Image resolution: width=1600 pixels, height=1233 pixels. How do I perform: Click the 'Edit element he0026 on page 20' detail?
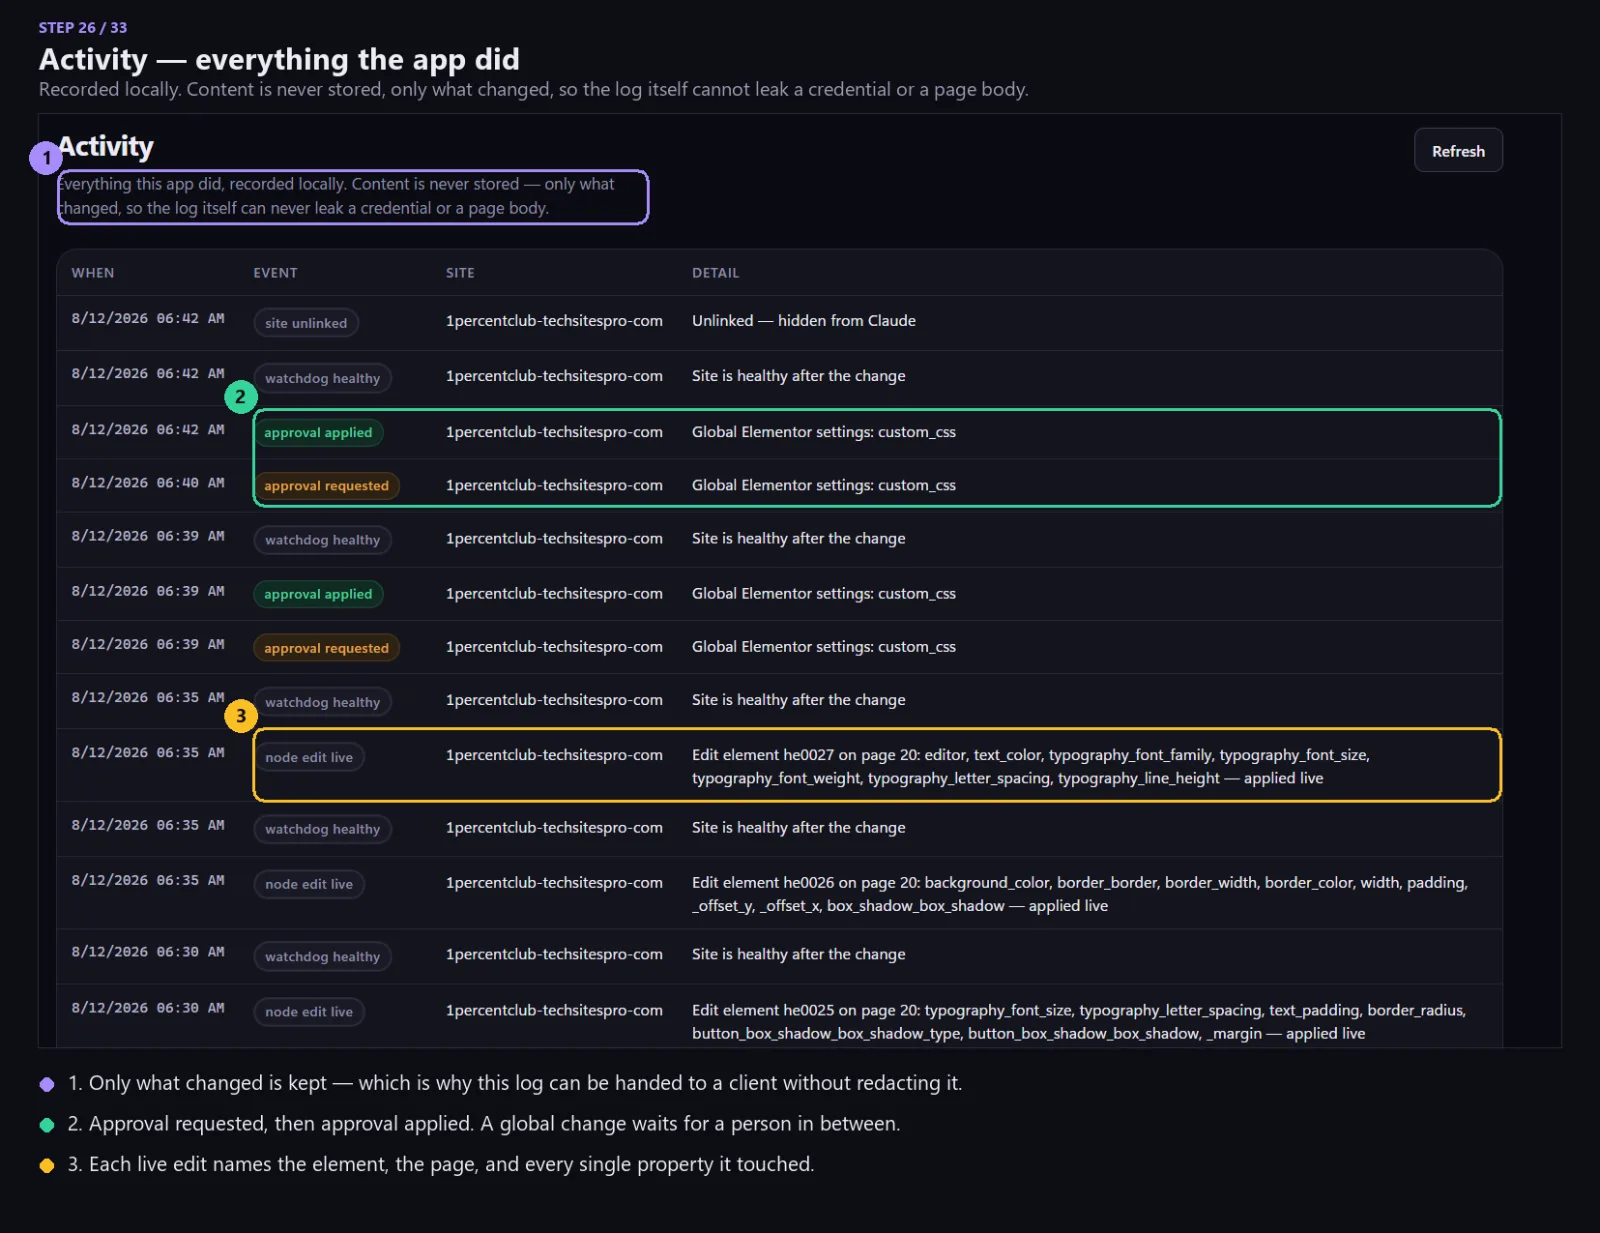[x=1080, y=894]
